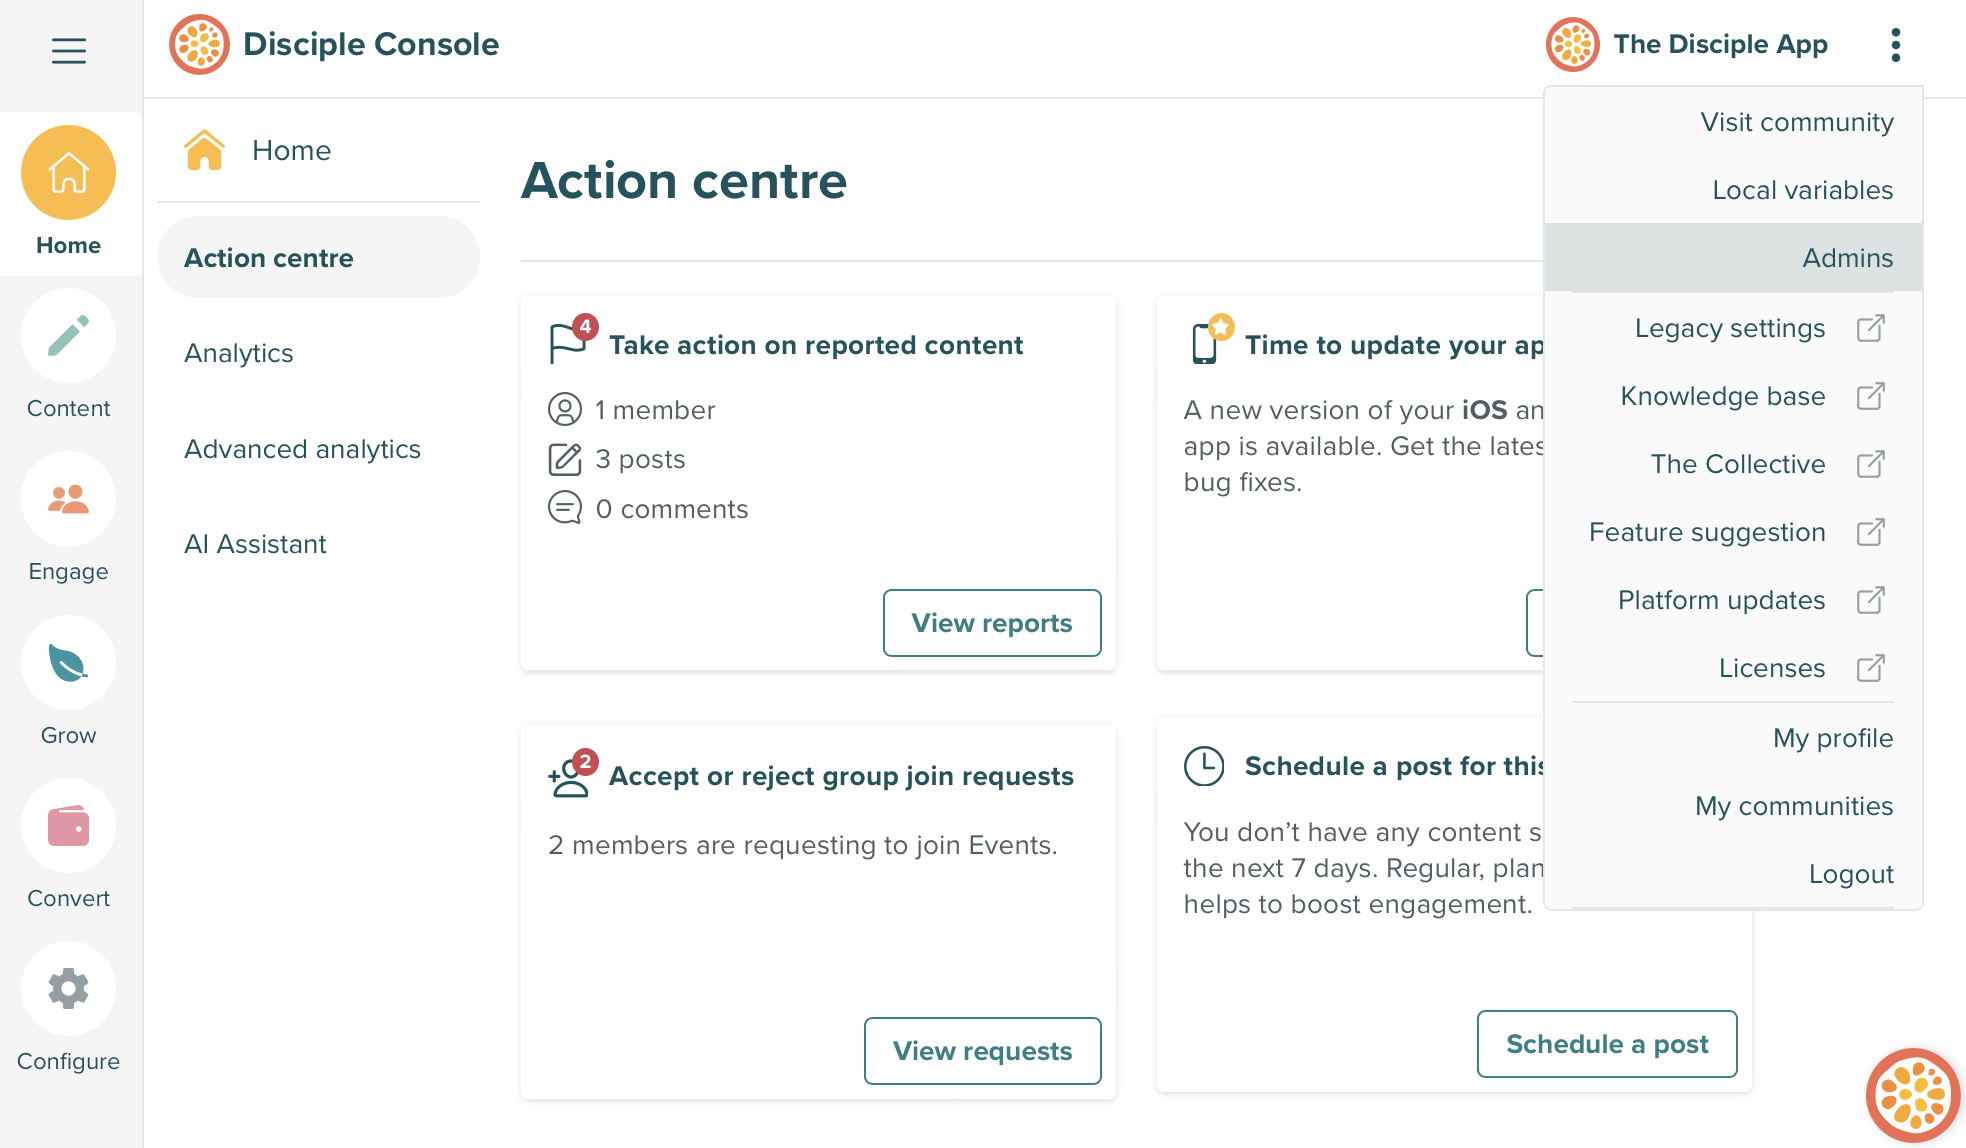The image size is (1966, 1148).
Task: Click Schedule a post
Action: tap(1606, 1043)
